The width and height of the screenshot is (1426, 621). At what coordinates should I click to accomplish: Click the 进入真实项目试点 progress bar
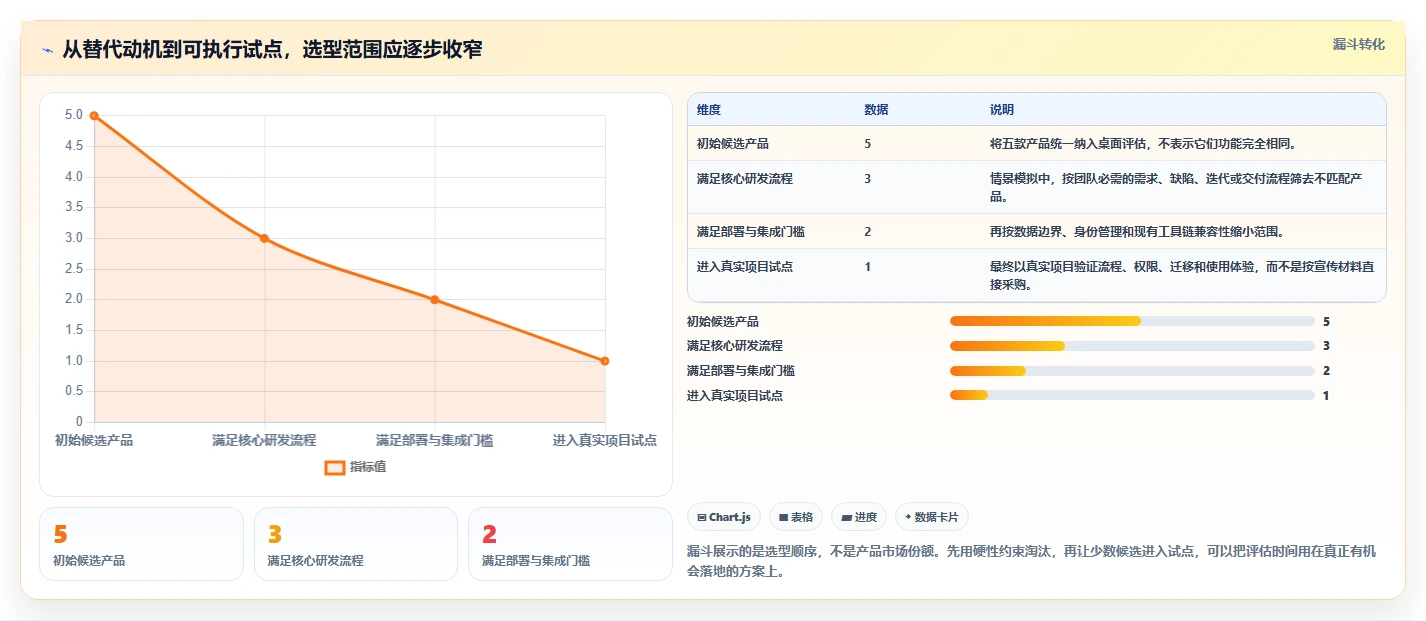pos(1132,395)
